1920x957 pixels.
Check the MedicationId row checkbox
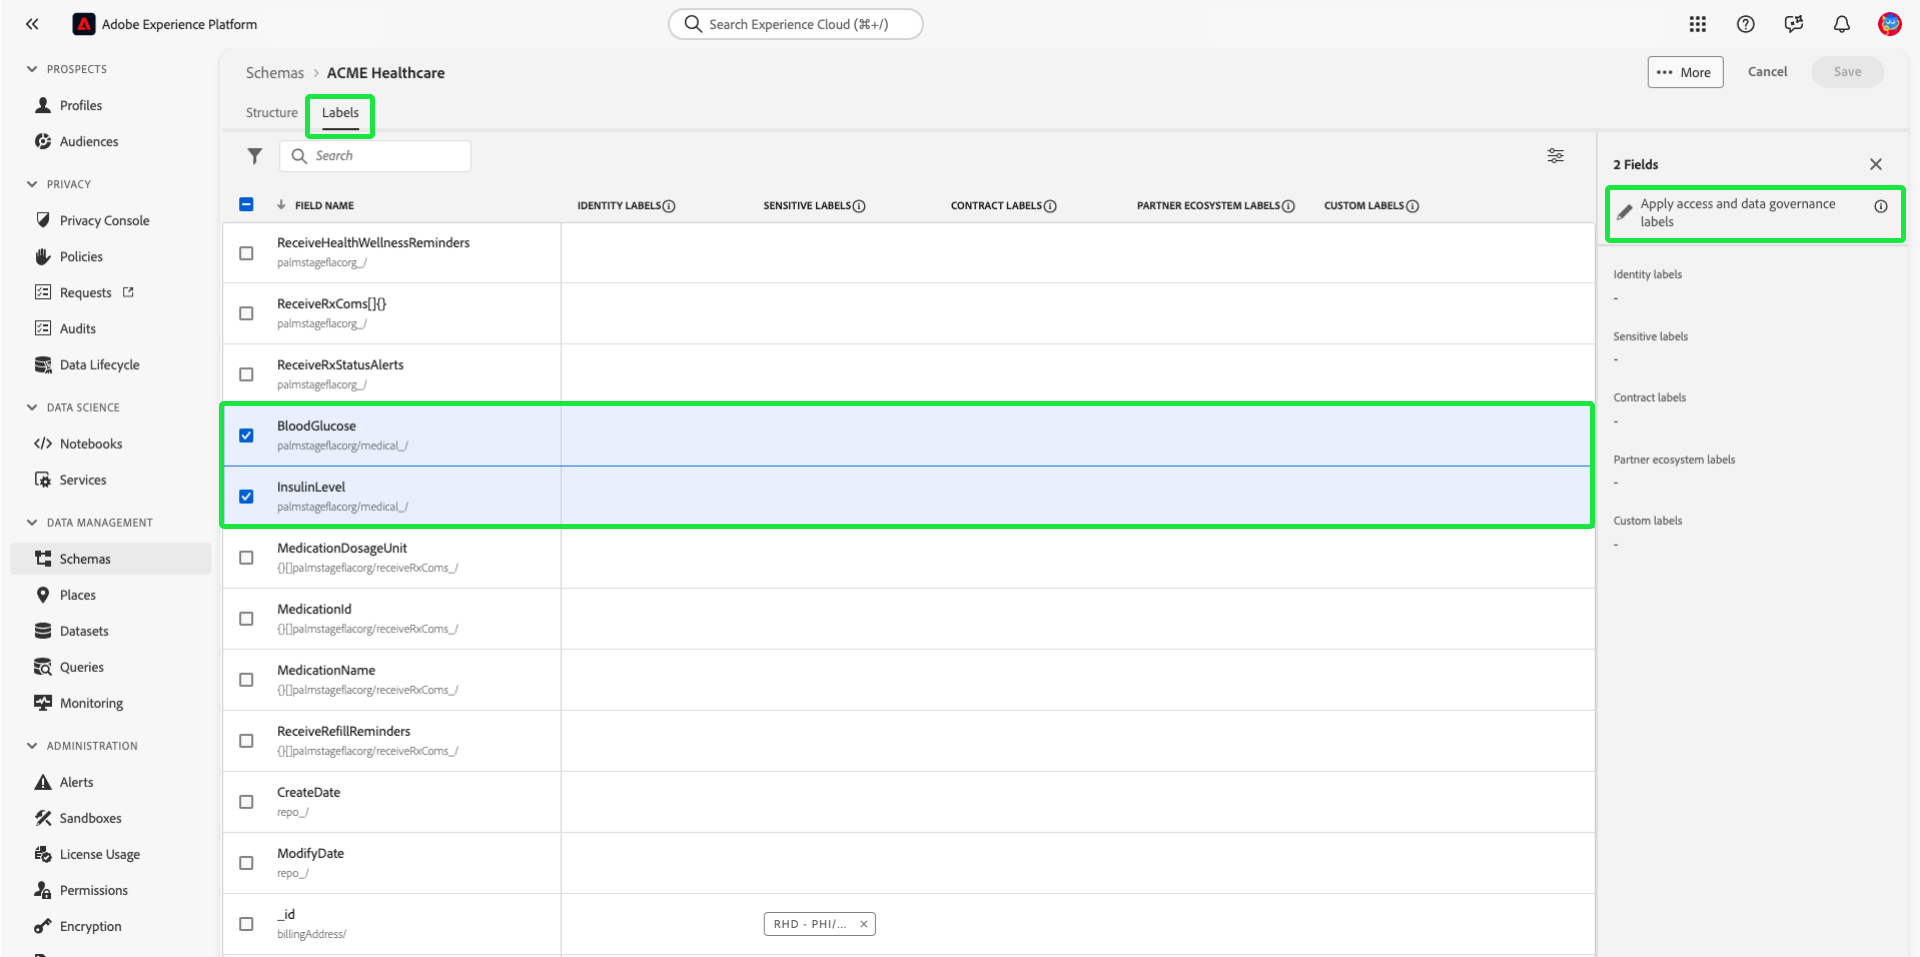[246, 619]
